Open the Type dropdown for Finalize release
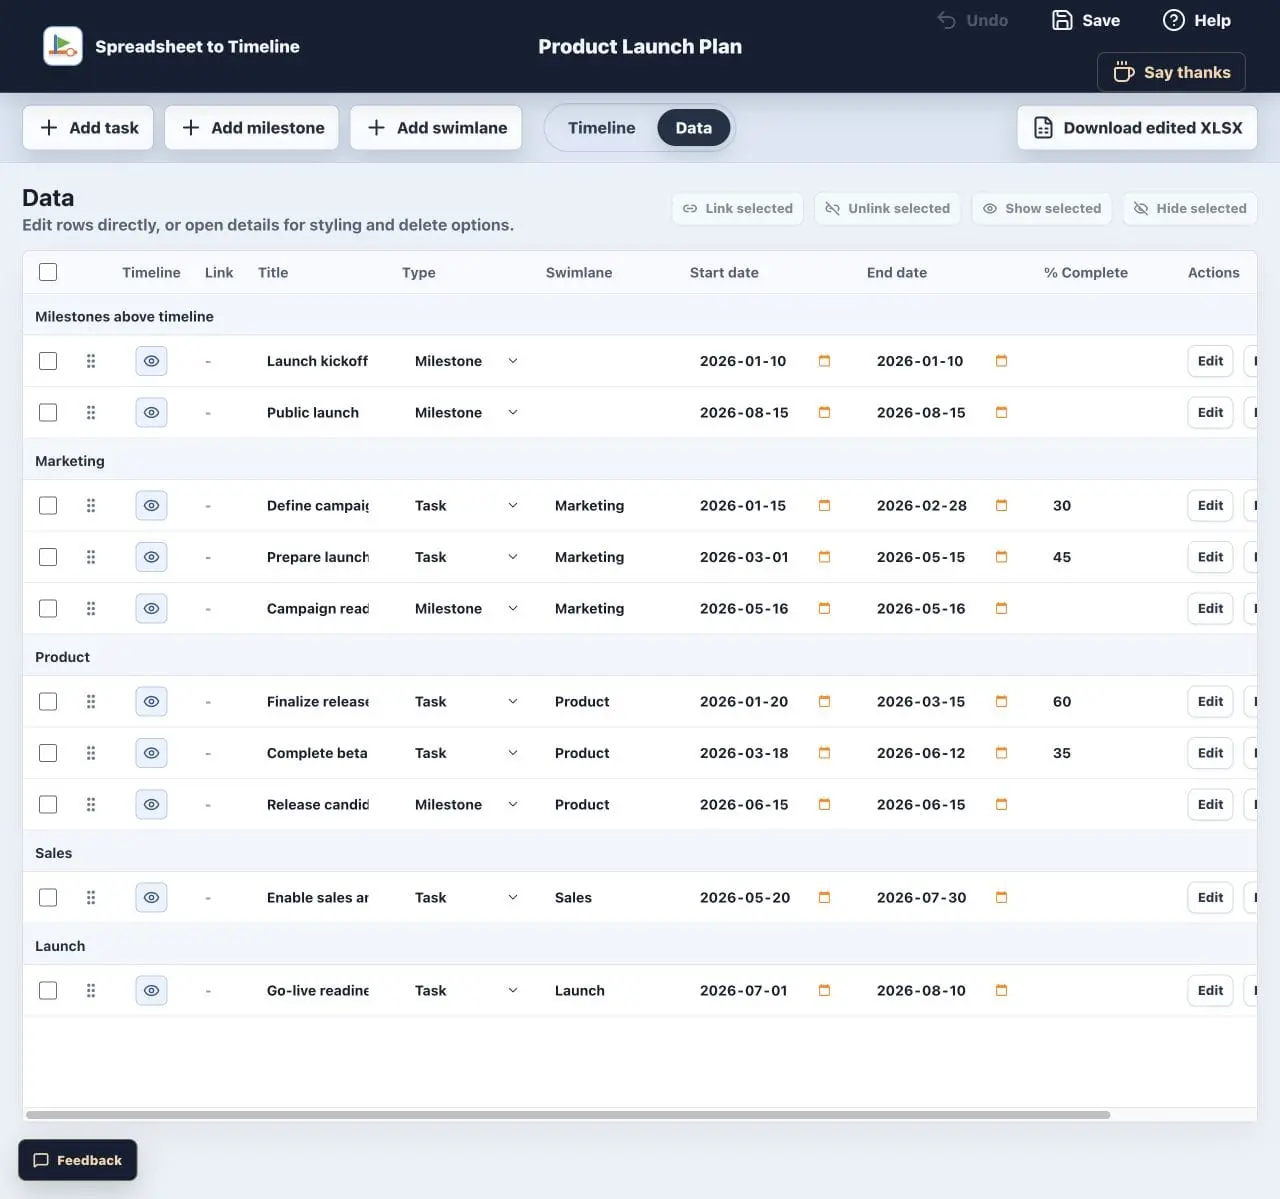Image resolution: width=1280 pixels, height=1199 pixels. point(467,701)
